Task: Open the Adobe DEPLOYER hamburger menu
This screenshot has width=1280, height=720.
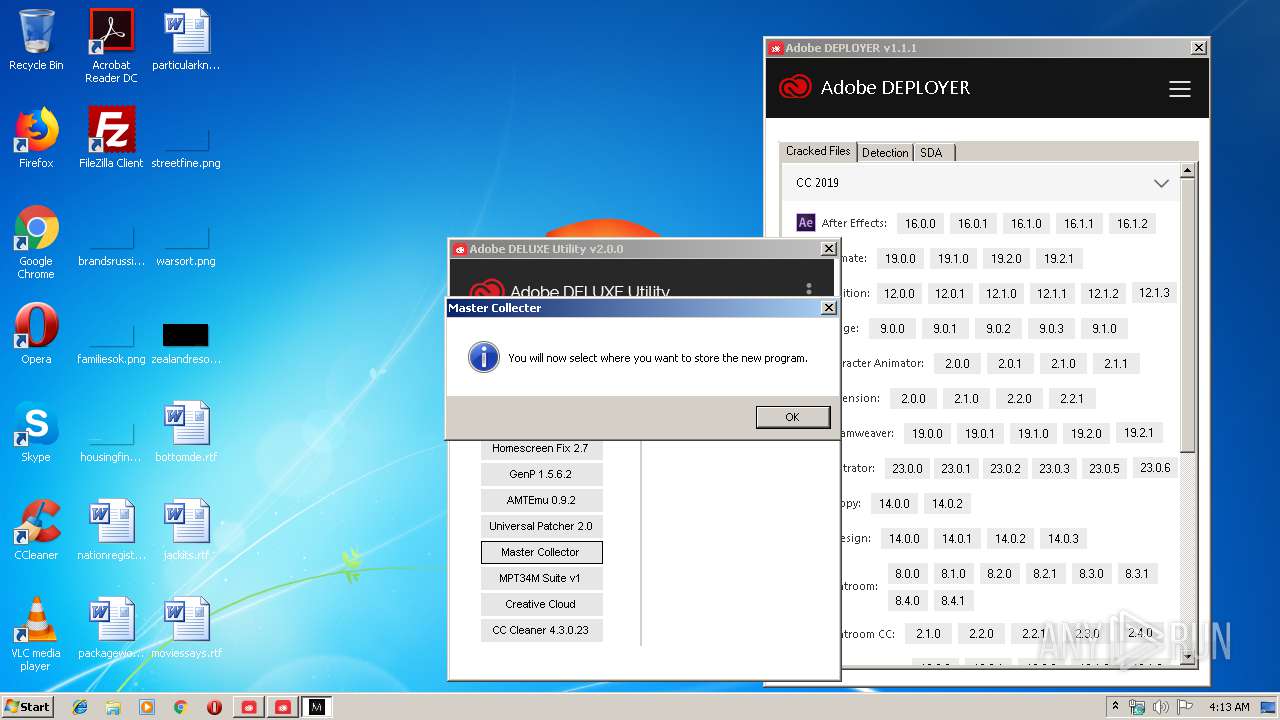Action: point(1180,89)
